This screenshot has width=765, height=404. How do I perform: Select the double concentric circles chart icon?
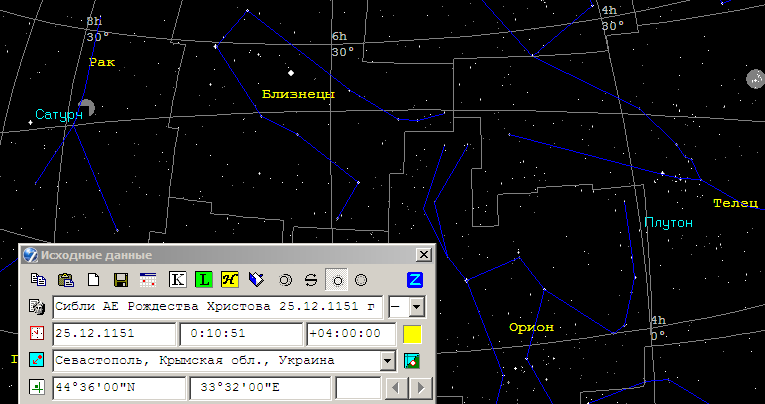(x=285, y=280)
